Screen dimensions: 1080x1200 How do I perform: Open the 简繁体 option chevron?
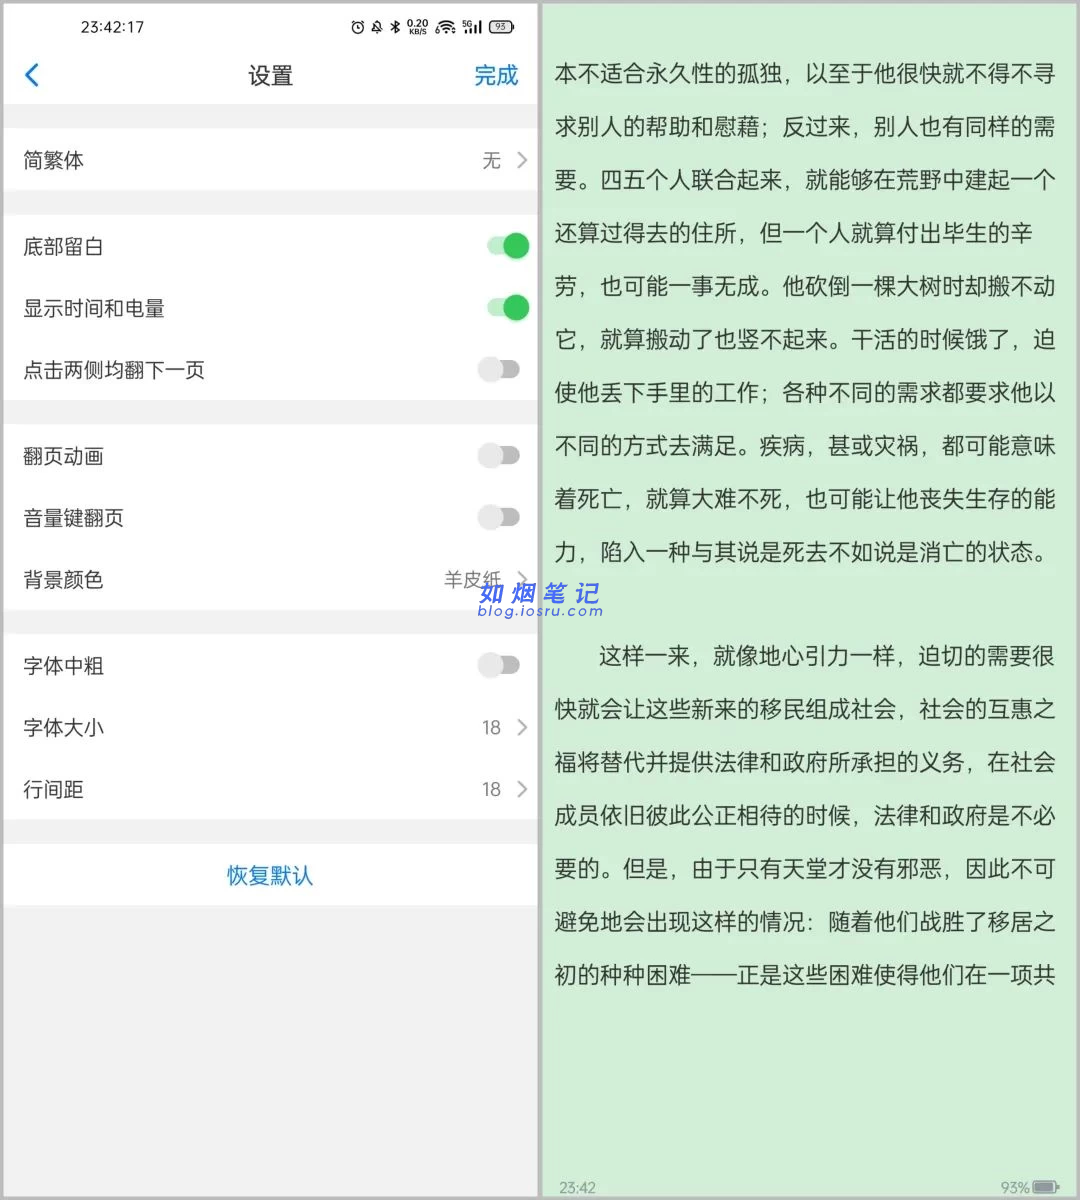(522, 160)
